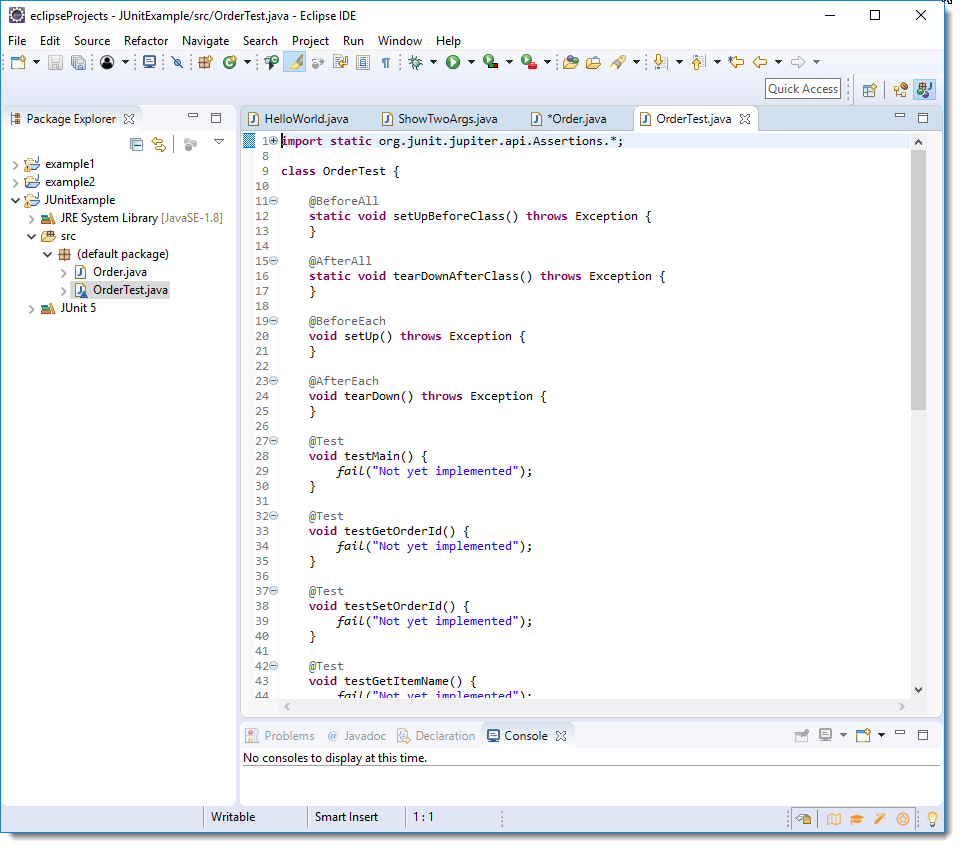Click the New wizard toolbar icon
Image resolution: width=960 pixels, height=848 pixels.
tap(18, 62)
